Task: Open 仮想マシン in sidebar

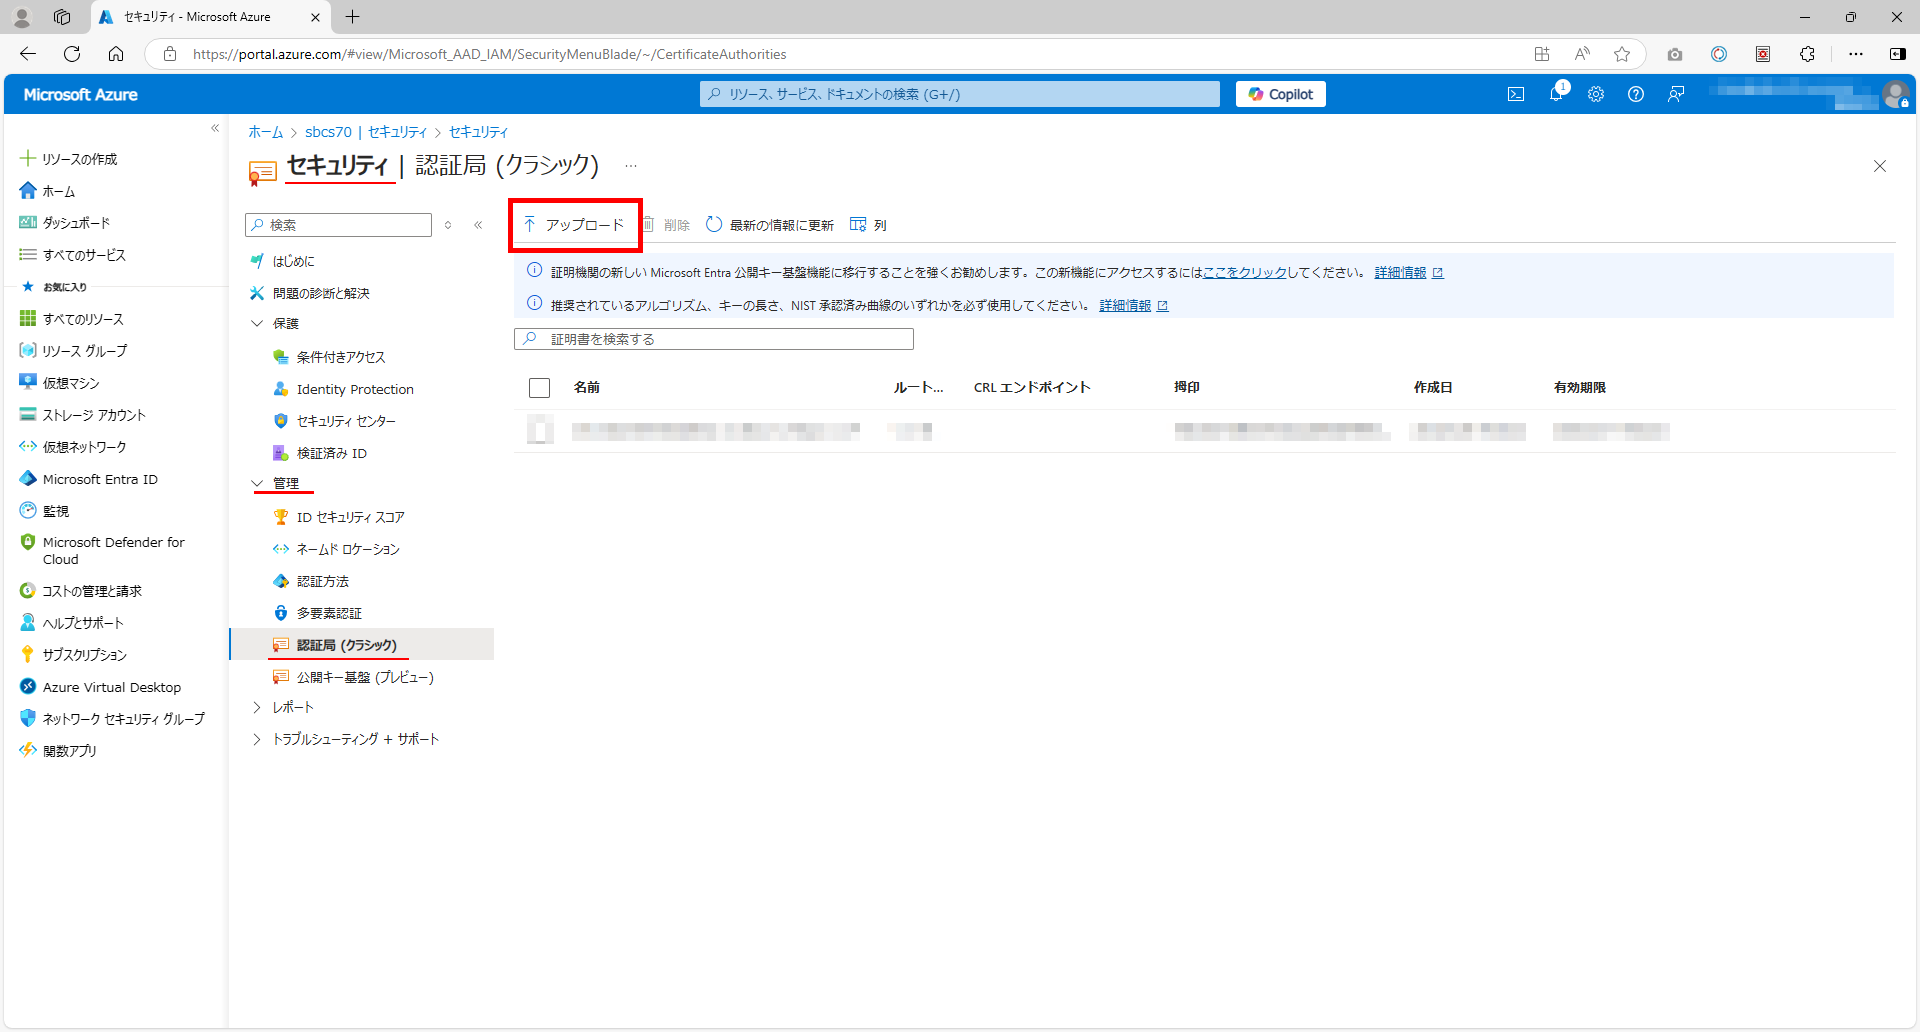Action: [70, 383]
